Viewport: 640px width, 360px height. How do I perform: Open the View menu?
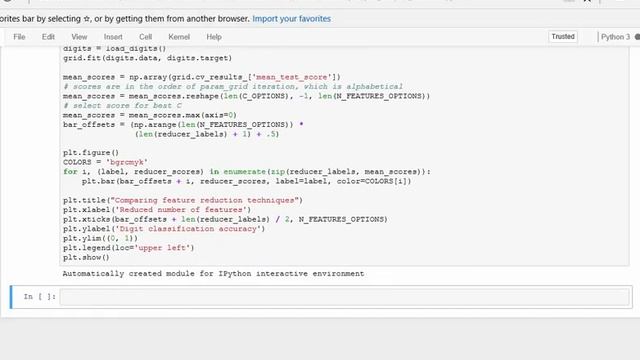point(79,37)
